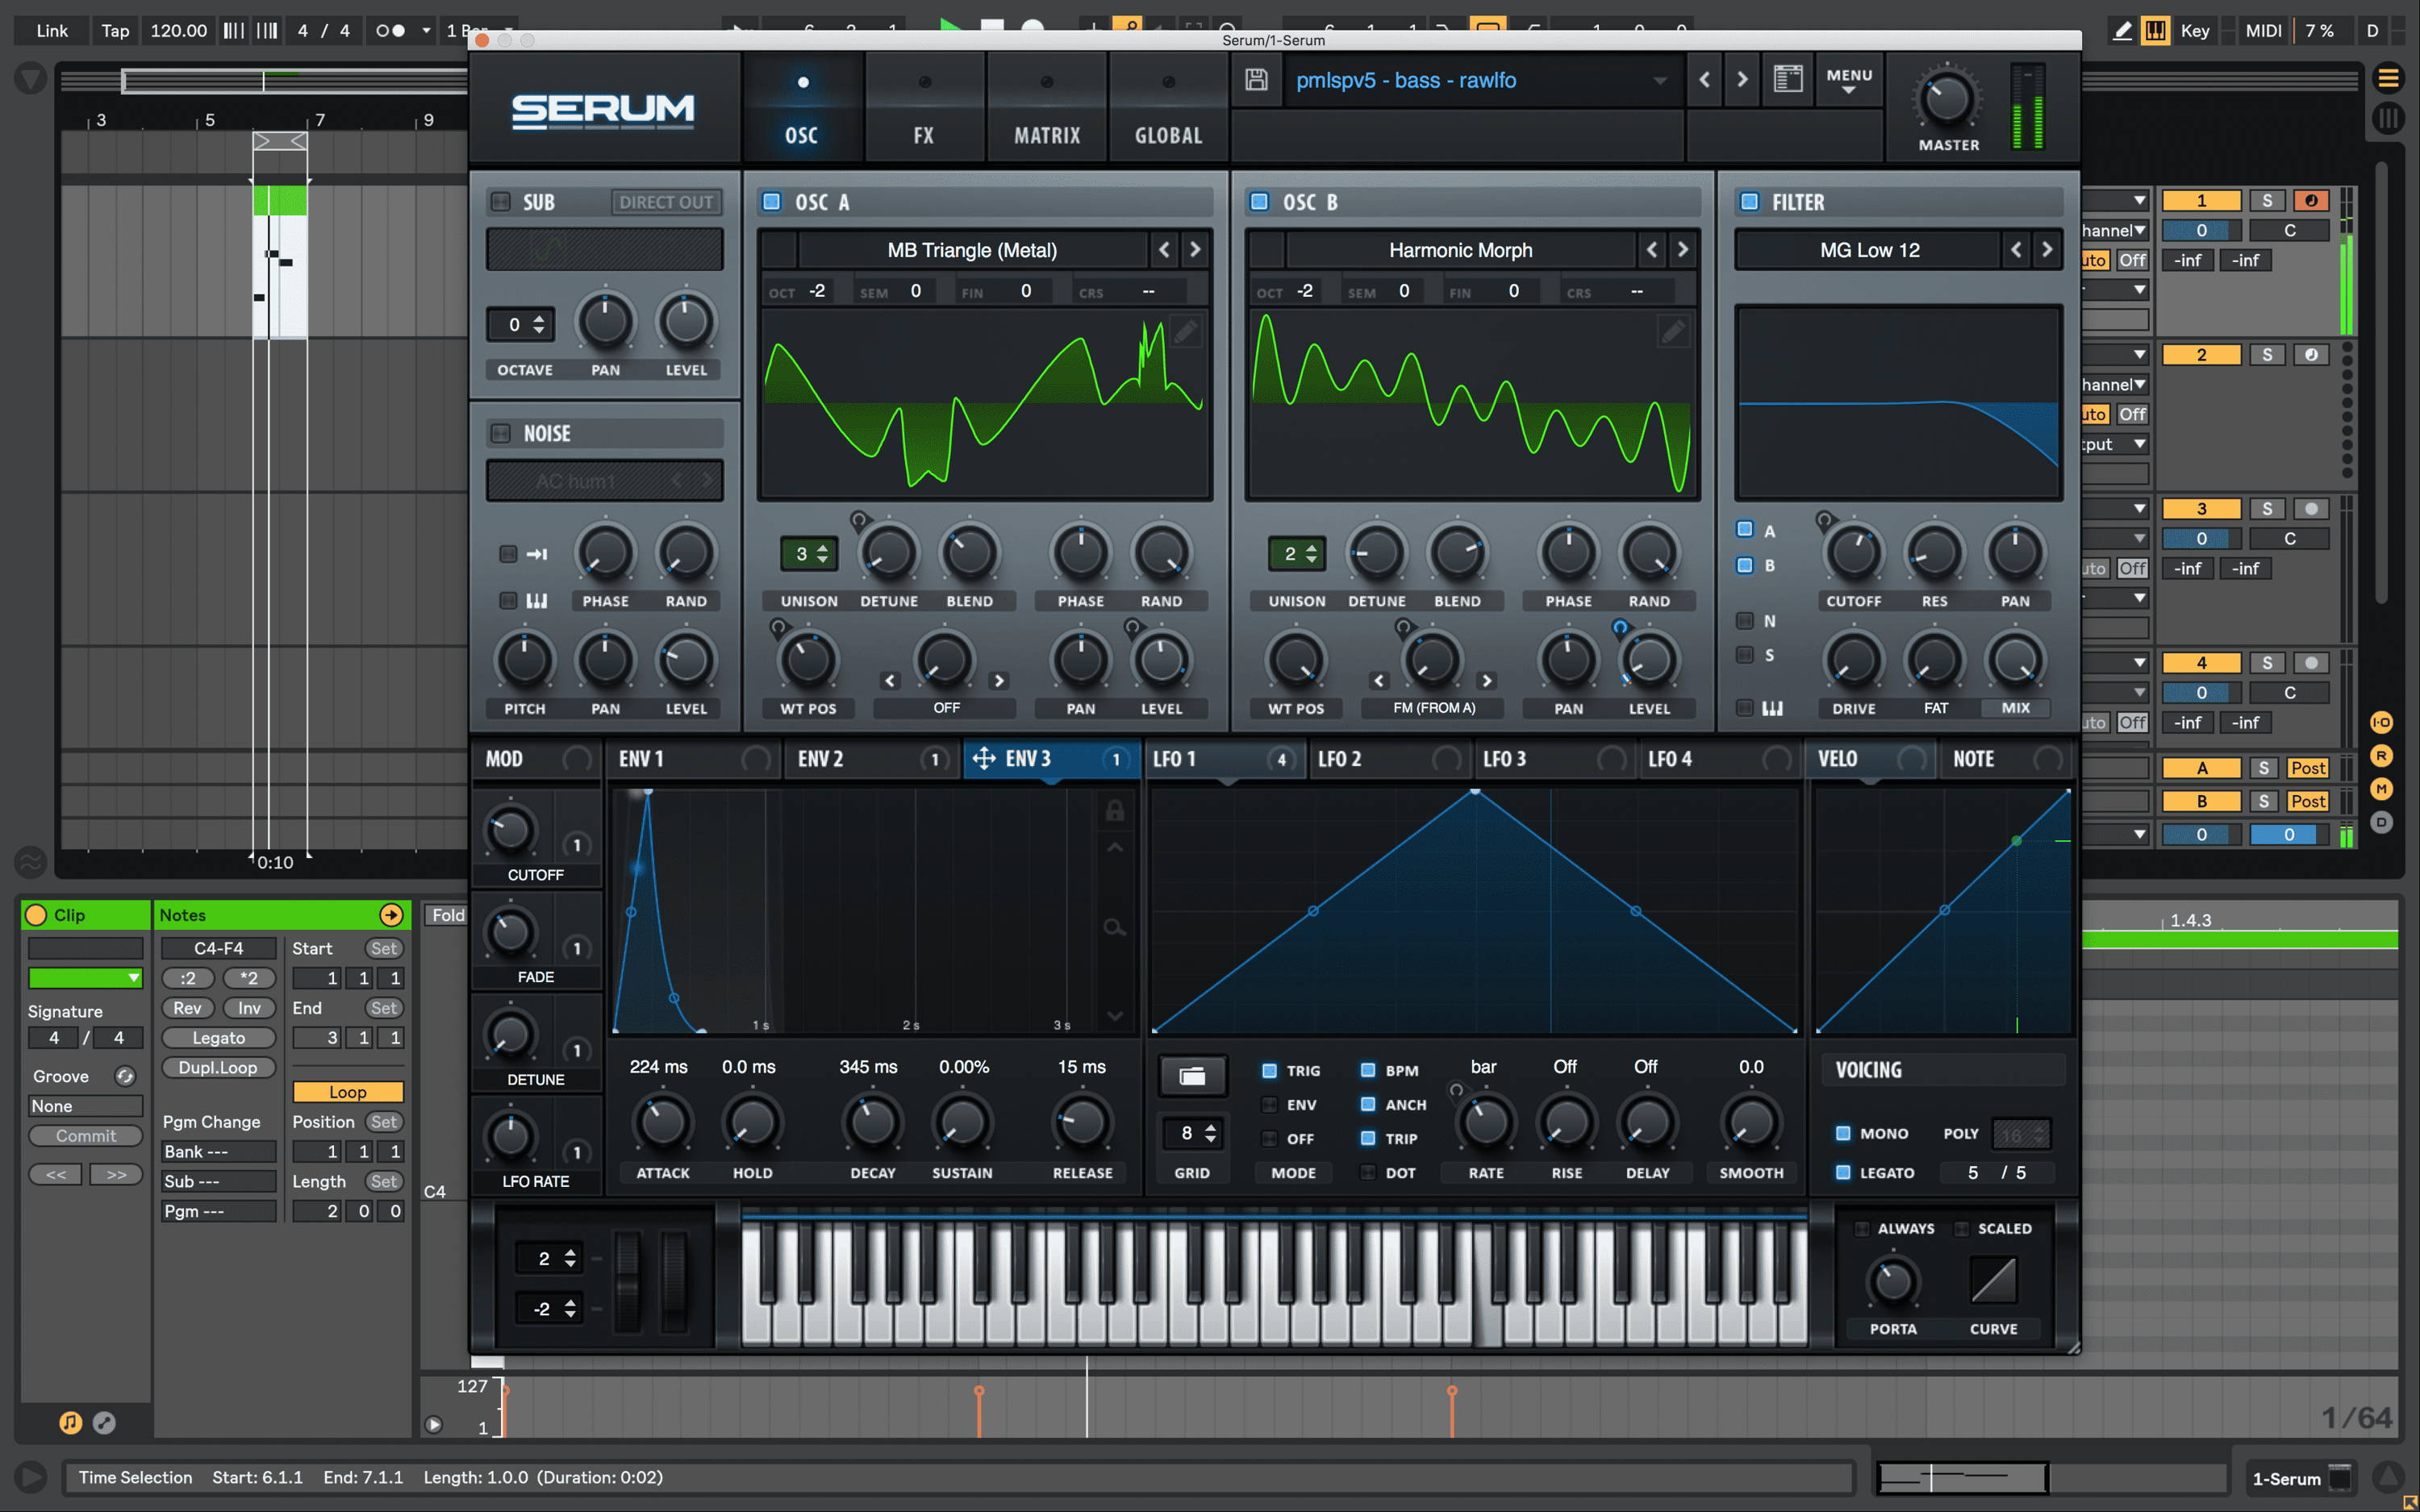Image resolution: width=2420 pixels, height=1512 pixels.
Task: Click the save preset floppy disk icon
Action: pyautogui.click(x=1256, y=80)
